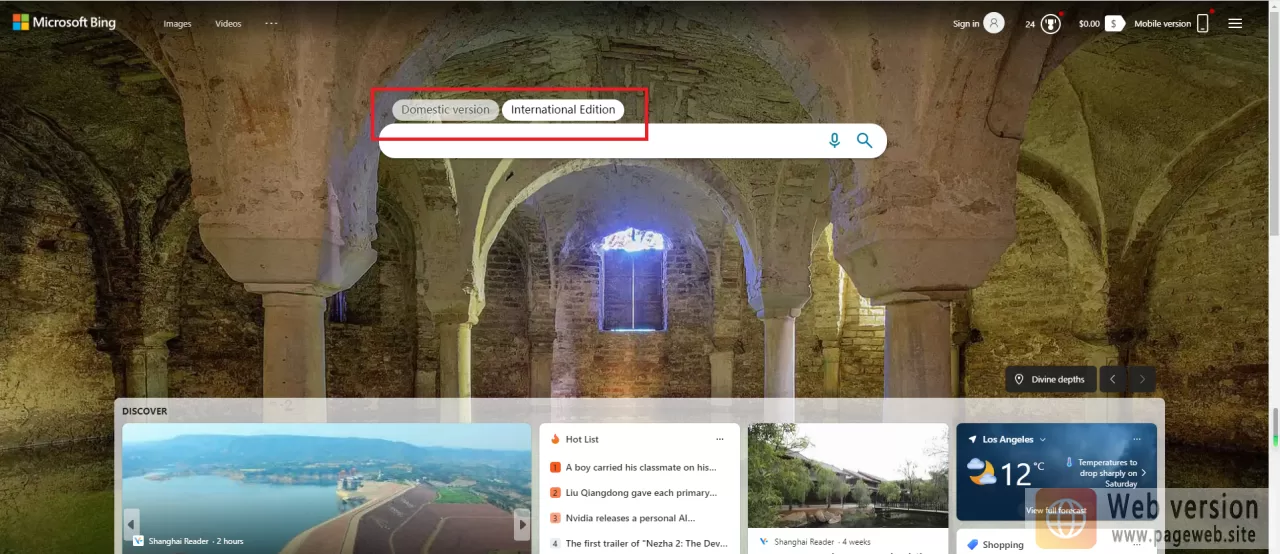Go to previous Discover carousel slide
1280x554 pixels.
point(131,524)
